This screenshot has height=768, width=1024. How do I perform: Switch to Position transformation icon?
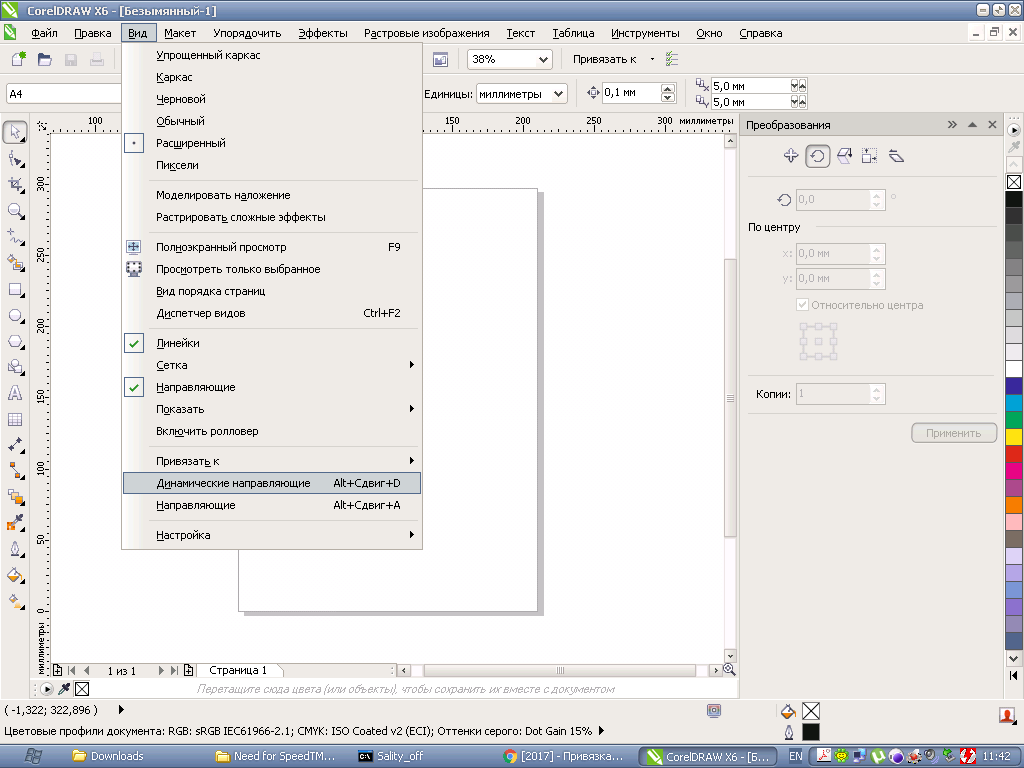(791, 155)
